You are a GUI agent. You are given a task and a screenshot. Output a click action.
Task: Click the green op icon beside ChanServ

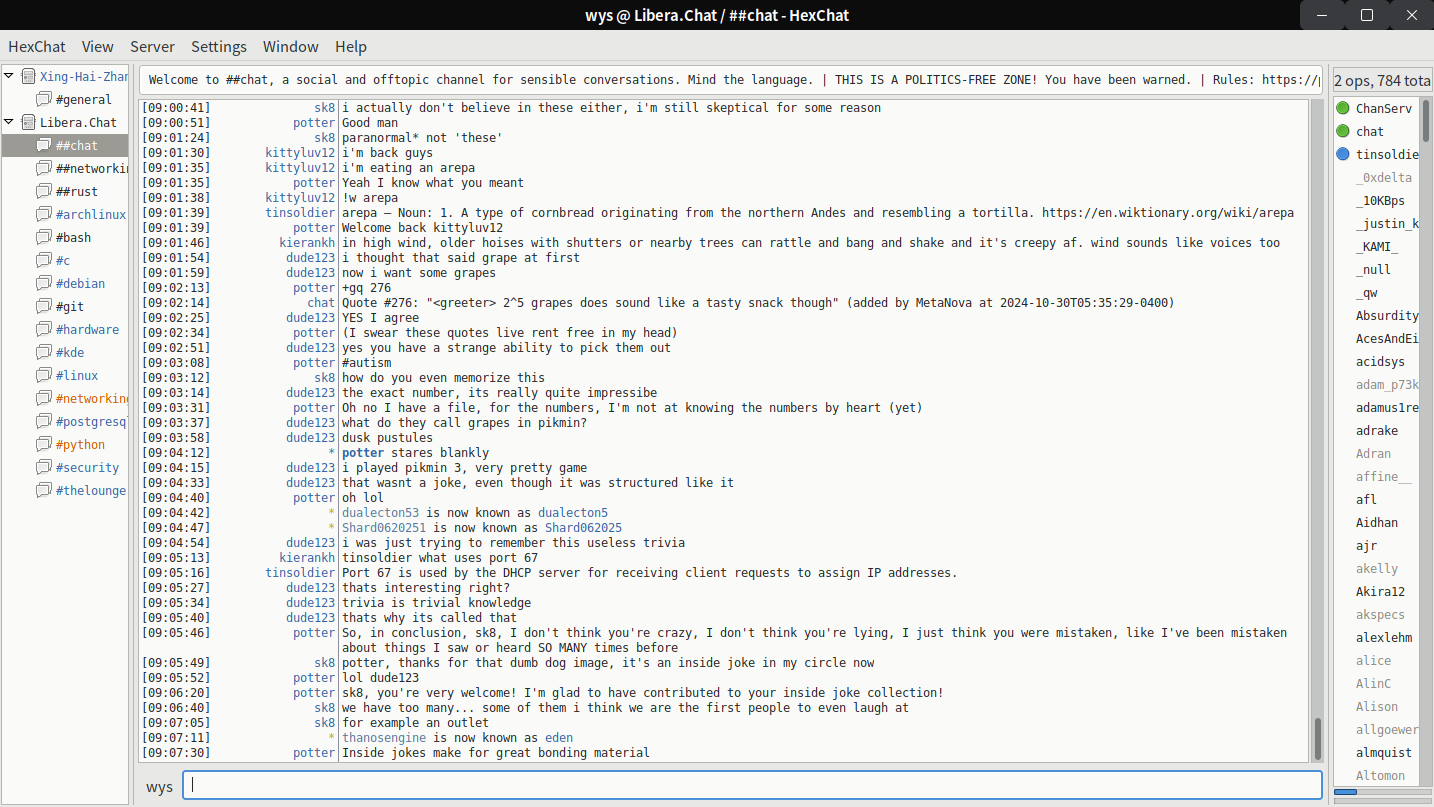coord(1343,108)
